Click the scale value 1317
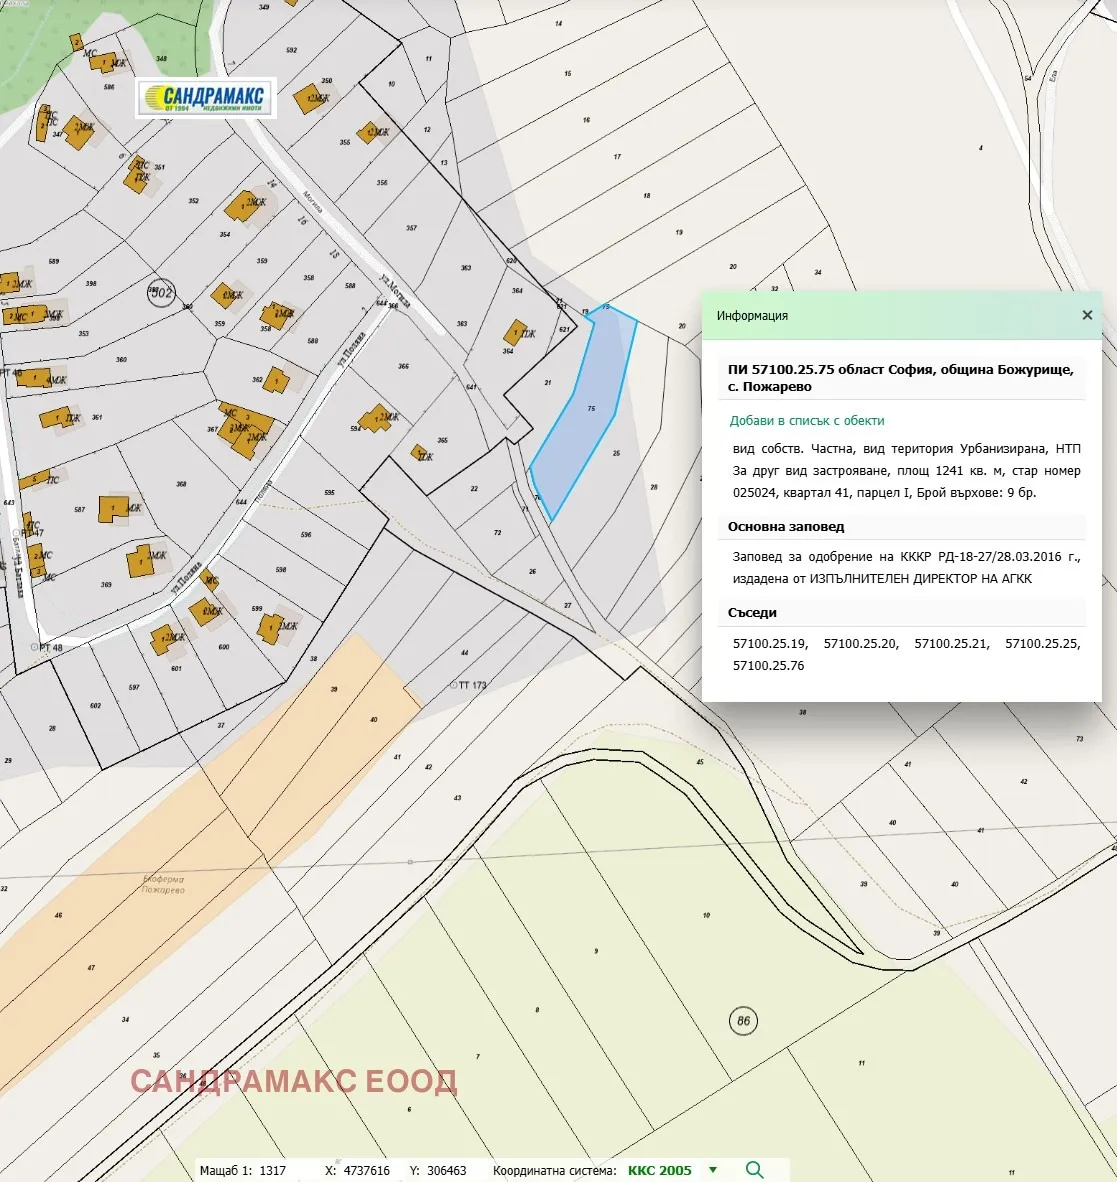The image size is (1117, 1182). point(272,1170)
